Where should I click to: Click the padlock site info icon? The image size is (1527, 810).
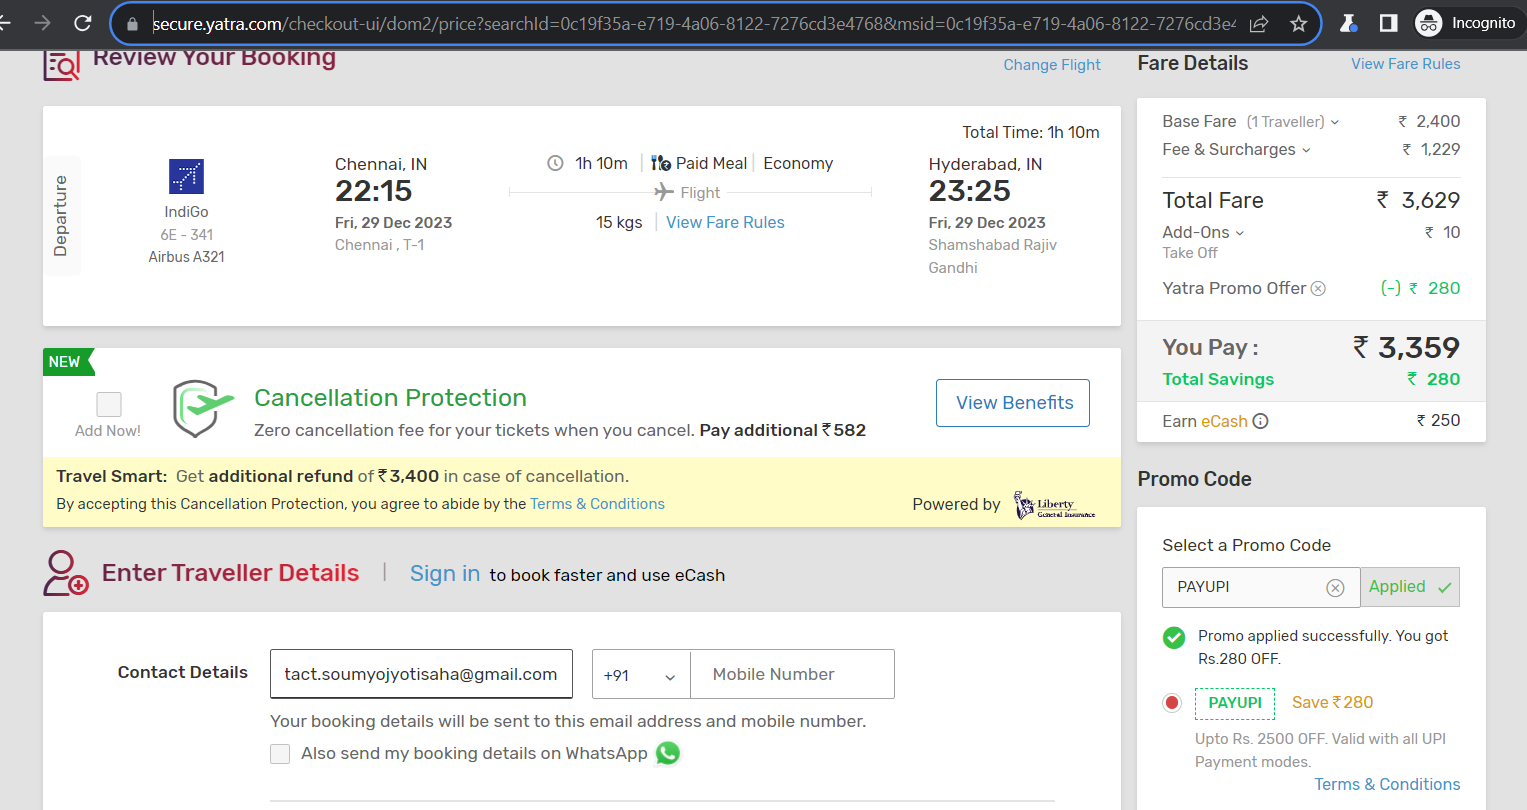pos(132,23)
